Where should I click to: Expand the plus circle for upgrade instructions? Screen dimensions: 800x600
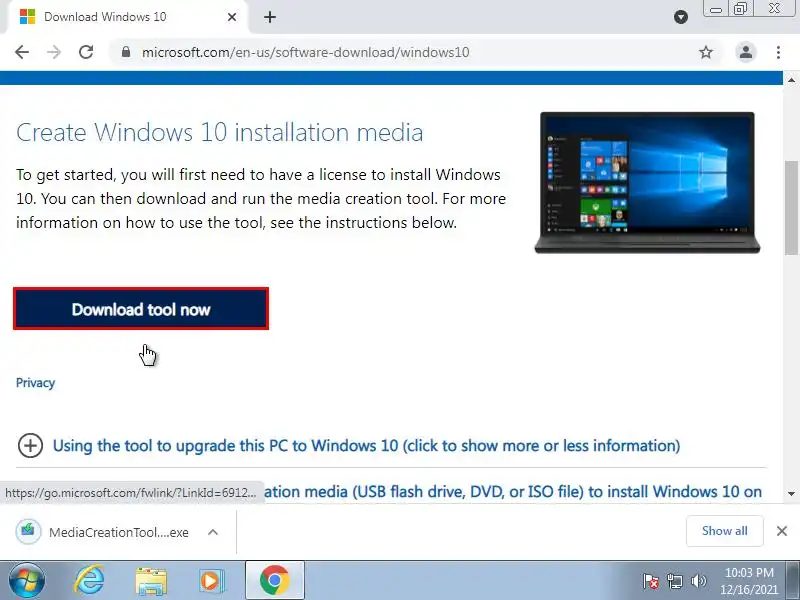click(x=30, y=445)
